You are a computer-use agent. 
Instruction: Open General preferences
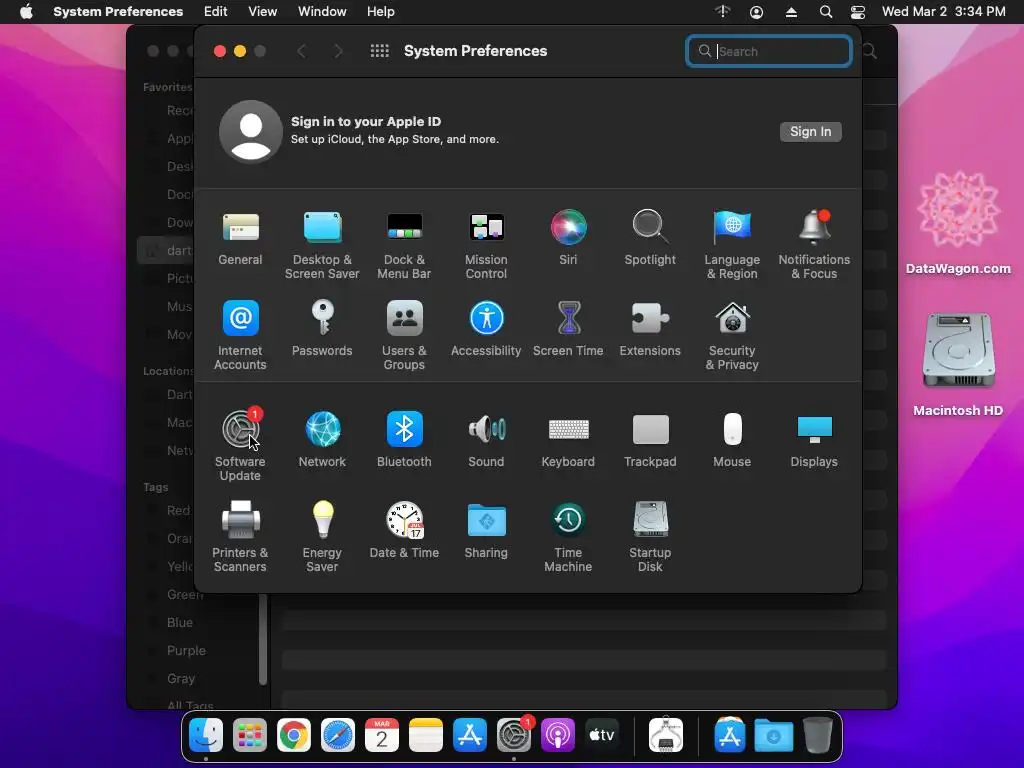pos(240,238)
